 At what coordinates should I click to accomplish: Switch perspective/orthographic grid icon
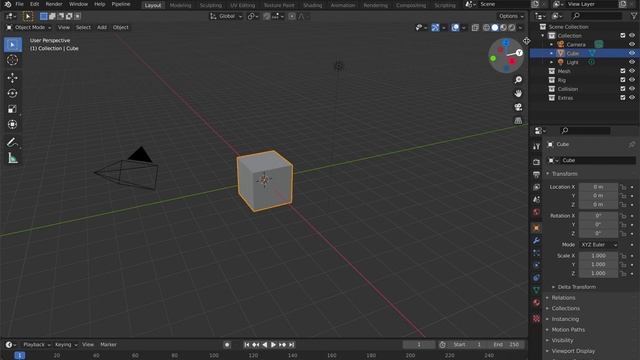point(518,121)
